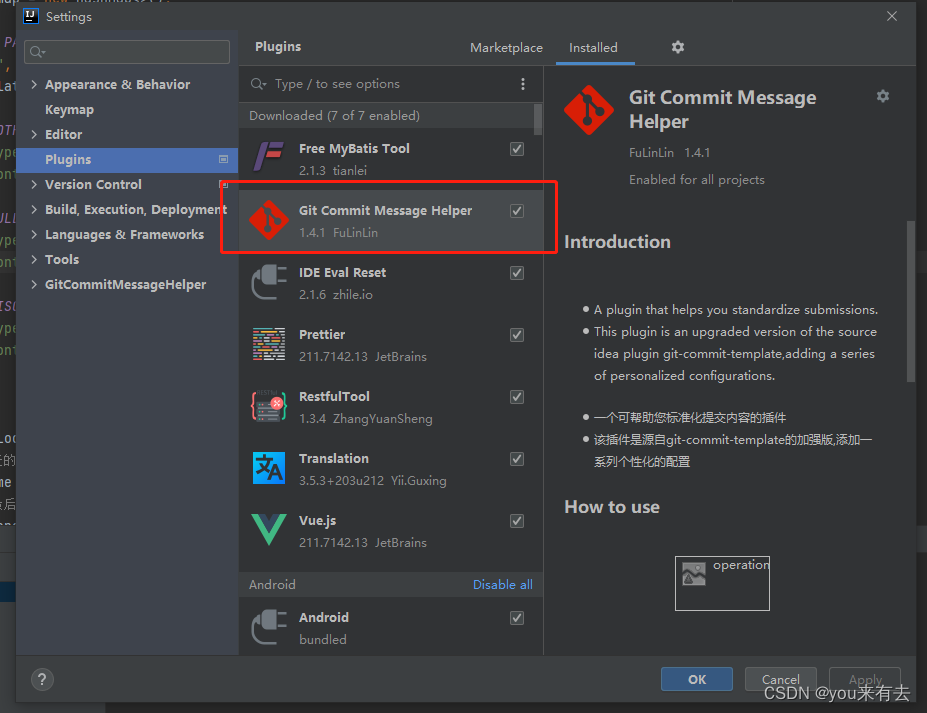
Task: Expand the Tools settings node
Action: click(x=34, y=260)
